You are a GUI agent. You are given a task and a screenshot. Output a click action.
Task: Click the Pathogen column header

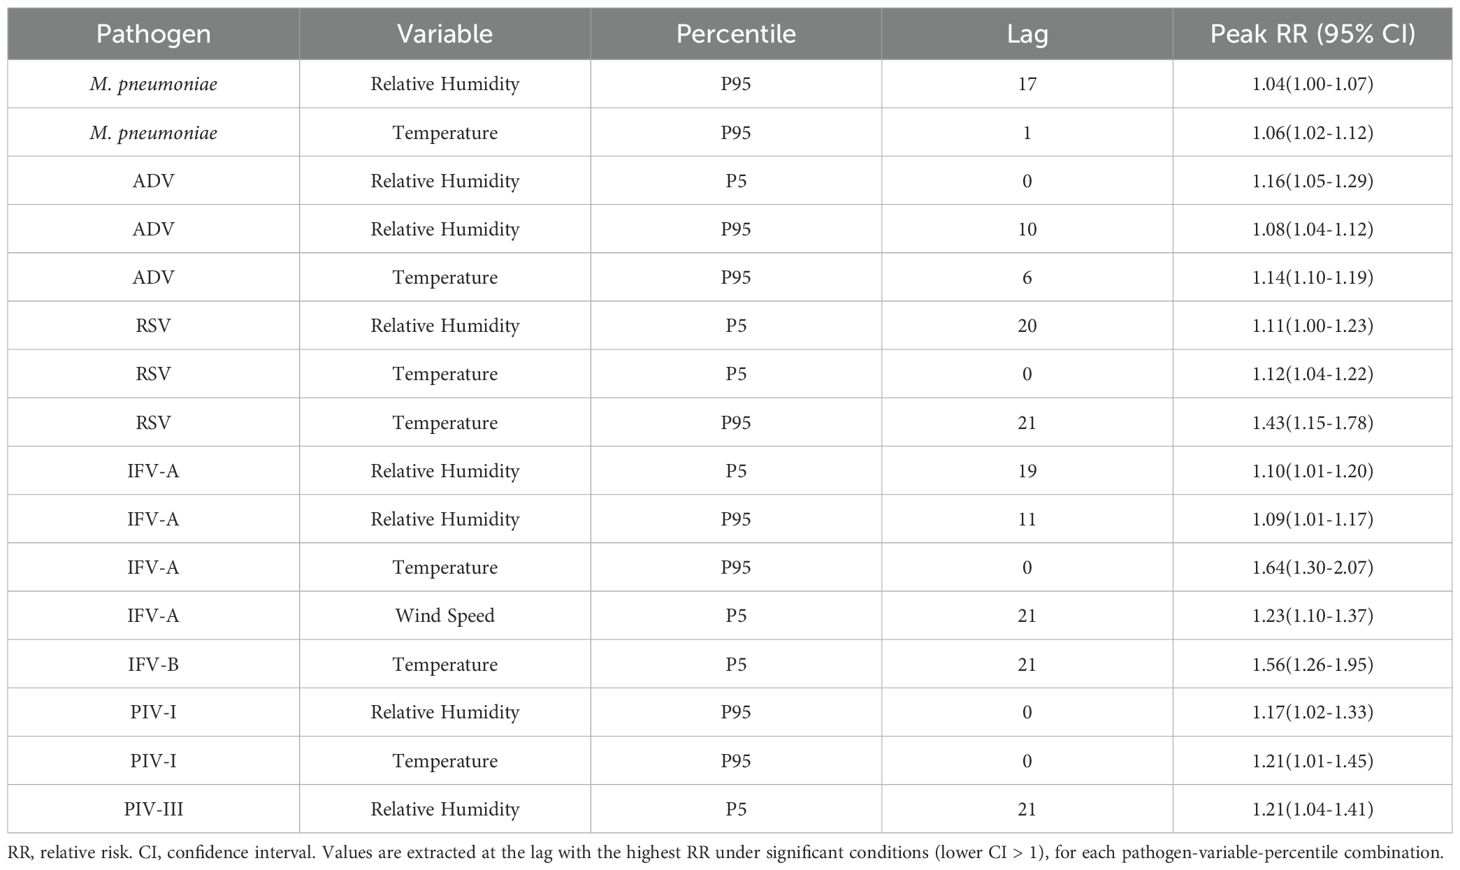coord(153,34)
